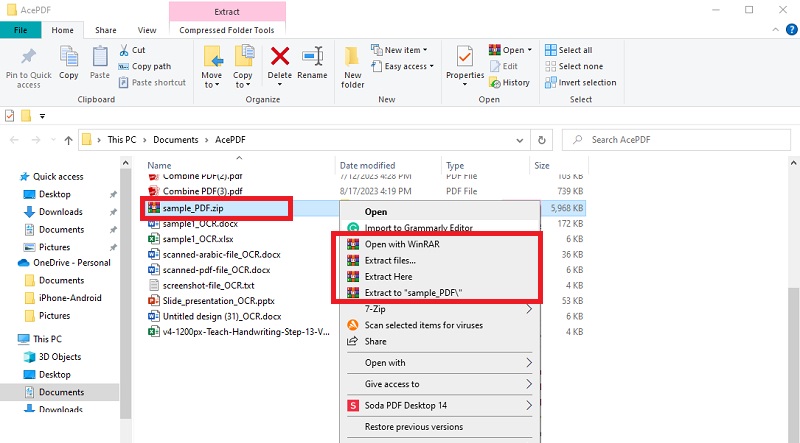Click Edit in the Open group
The height and width of the screenshot is (443, 800).
504,66
